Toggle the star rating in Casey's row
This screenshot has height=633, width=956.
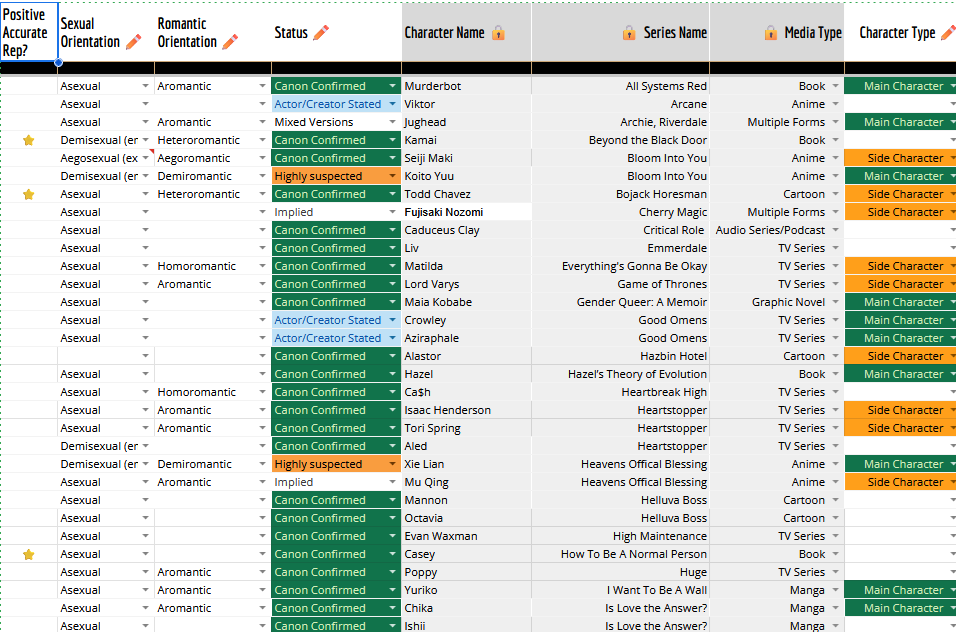[29, 554]
